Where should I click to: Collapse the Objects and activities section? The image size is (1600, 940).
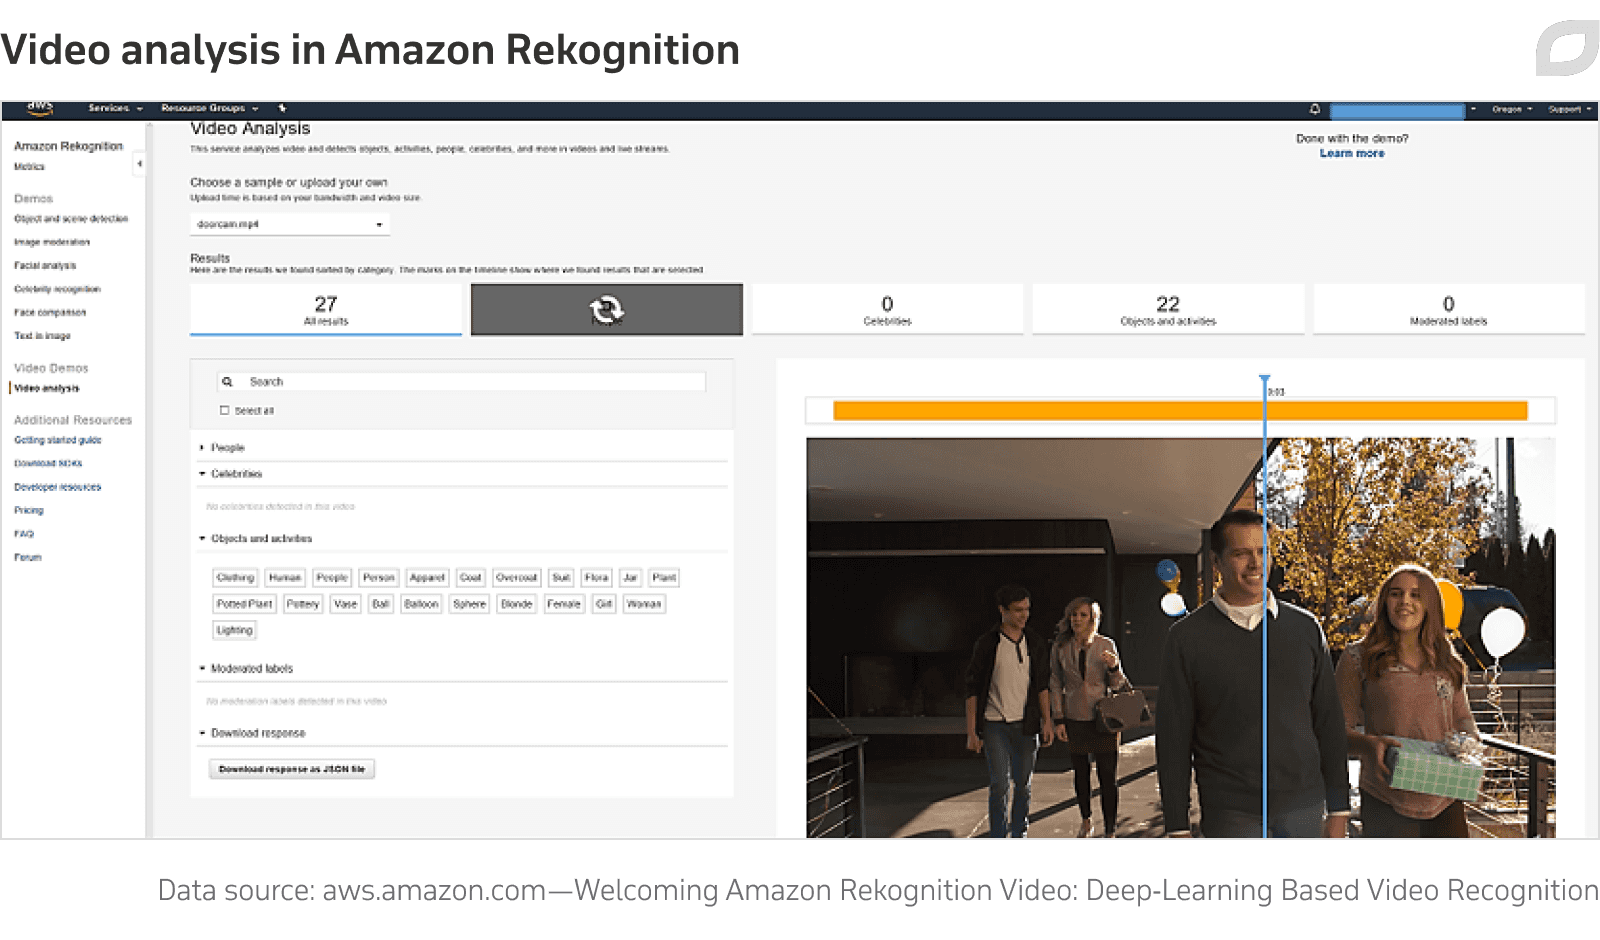[256, 538]
